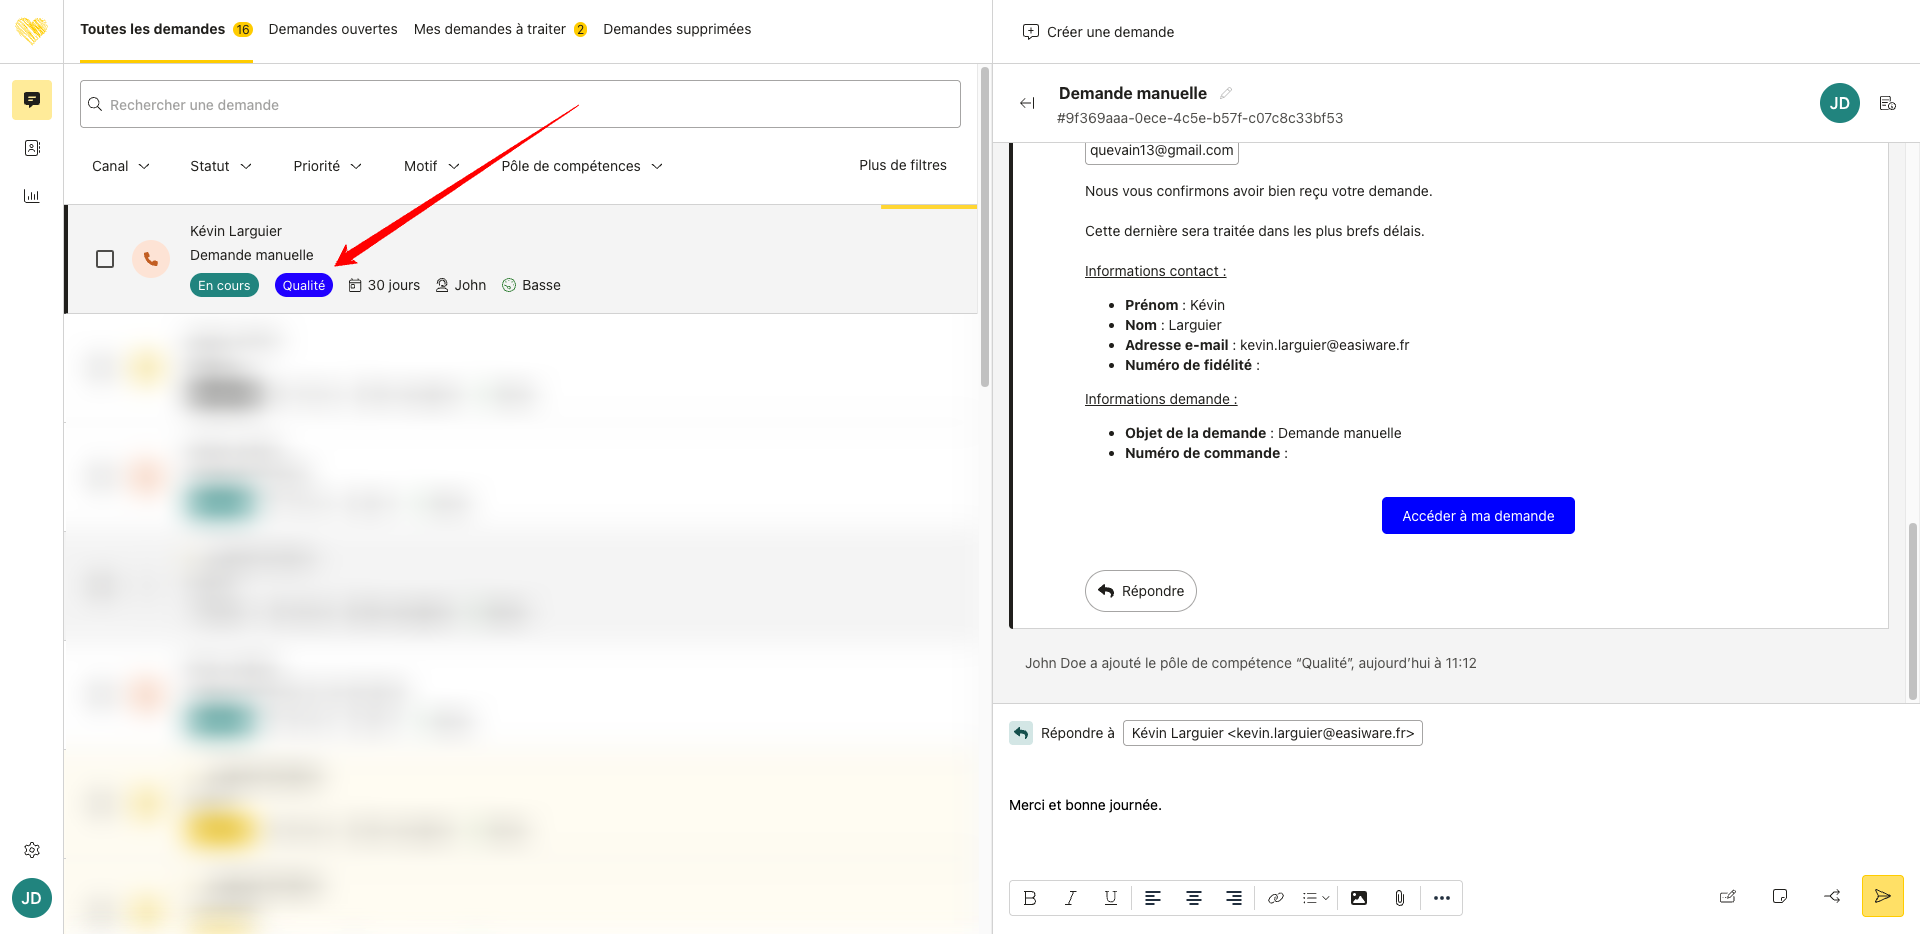Screen dimensions: 1920x934
Task: Click the pencil icon to rename request
Action: tap(1226, 93)
